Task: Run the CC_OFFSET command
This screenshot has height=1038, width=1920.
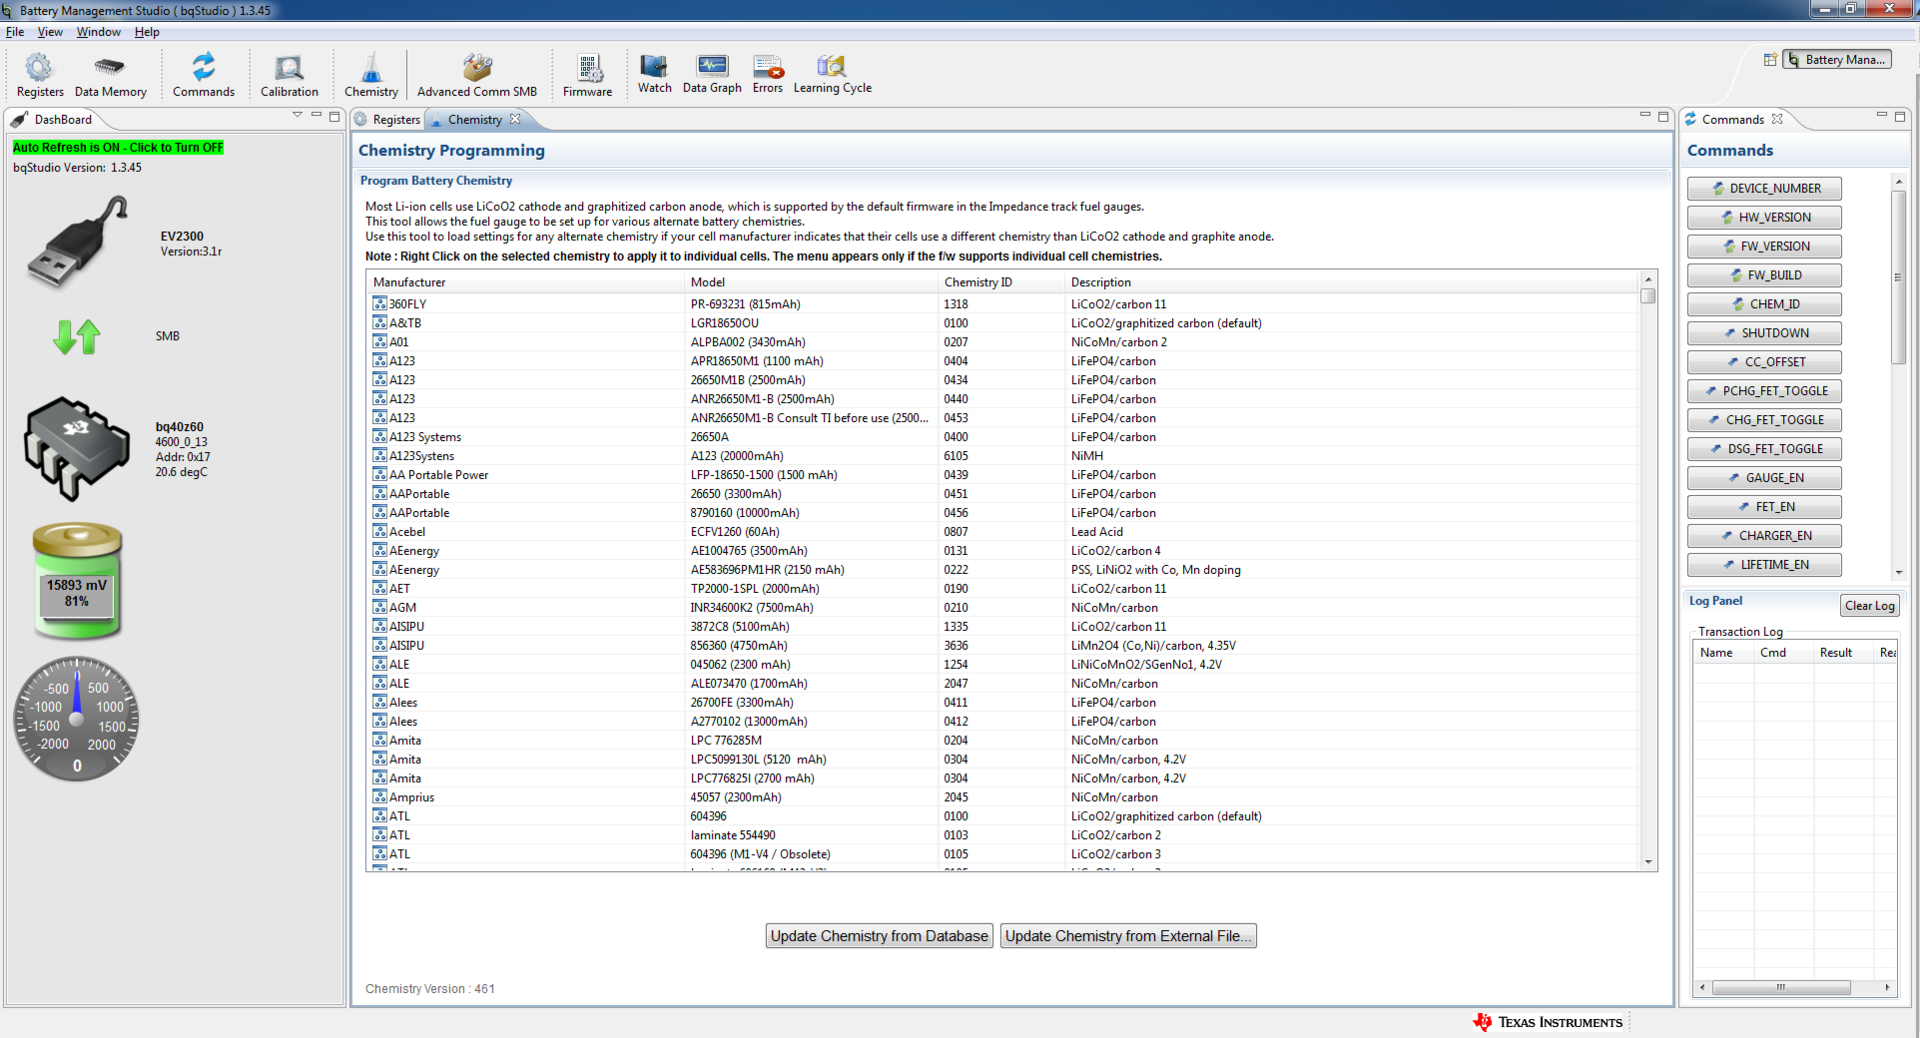Action: (x=1764, y=362)
